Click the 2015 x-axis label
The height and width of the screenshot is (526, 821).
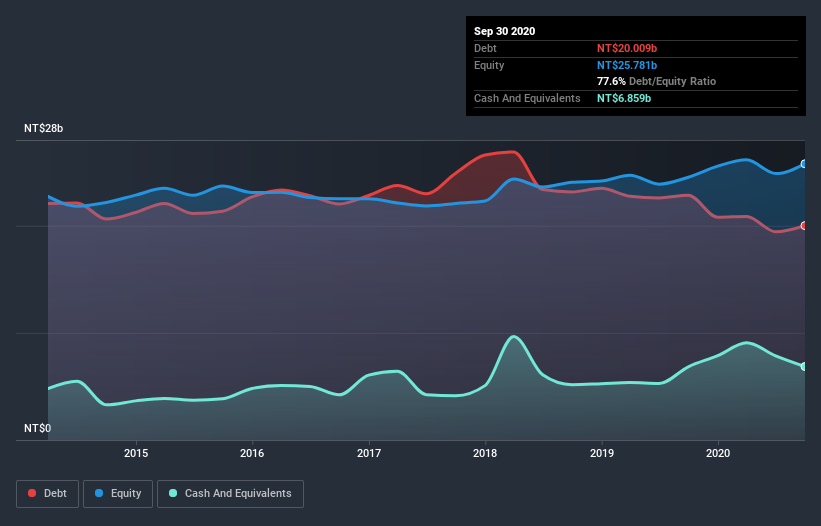(136, 453)
